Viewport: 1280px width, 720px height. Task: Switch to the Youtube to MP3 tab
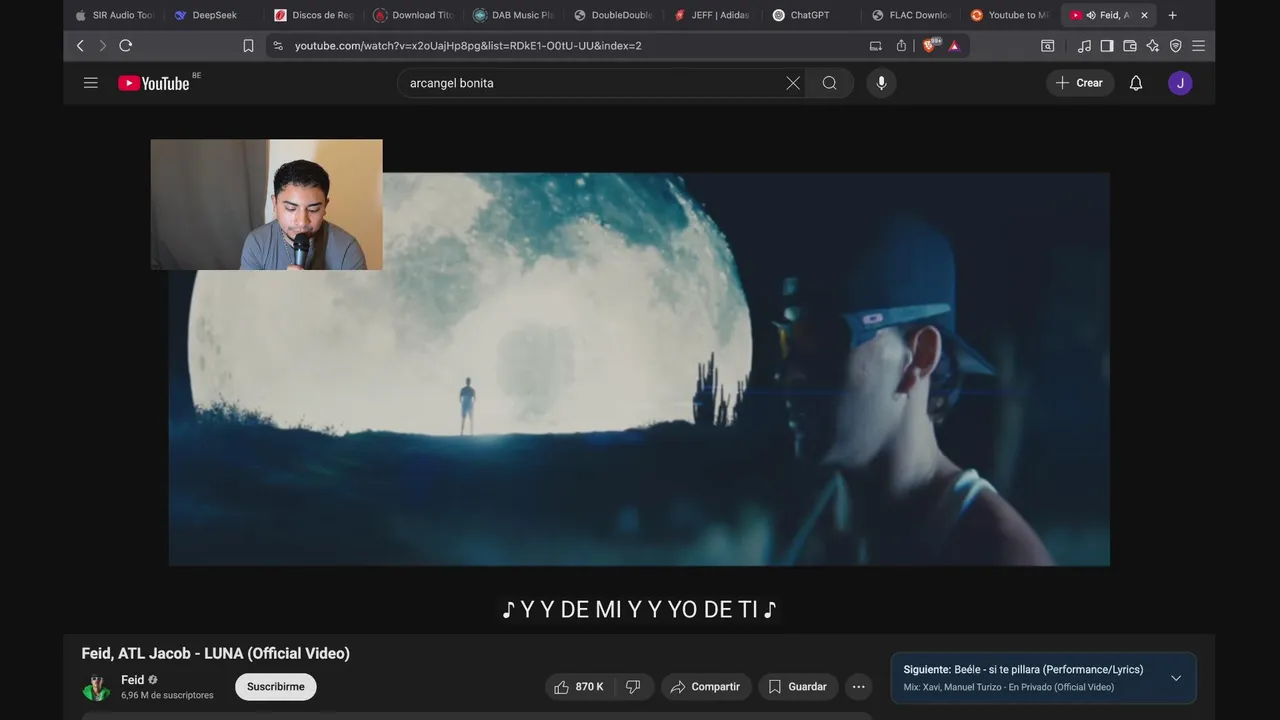click(x=1010, y=15)
